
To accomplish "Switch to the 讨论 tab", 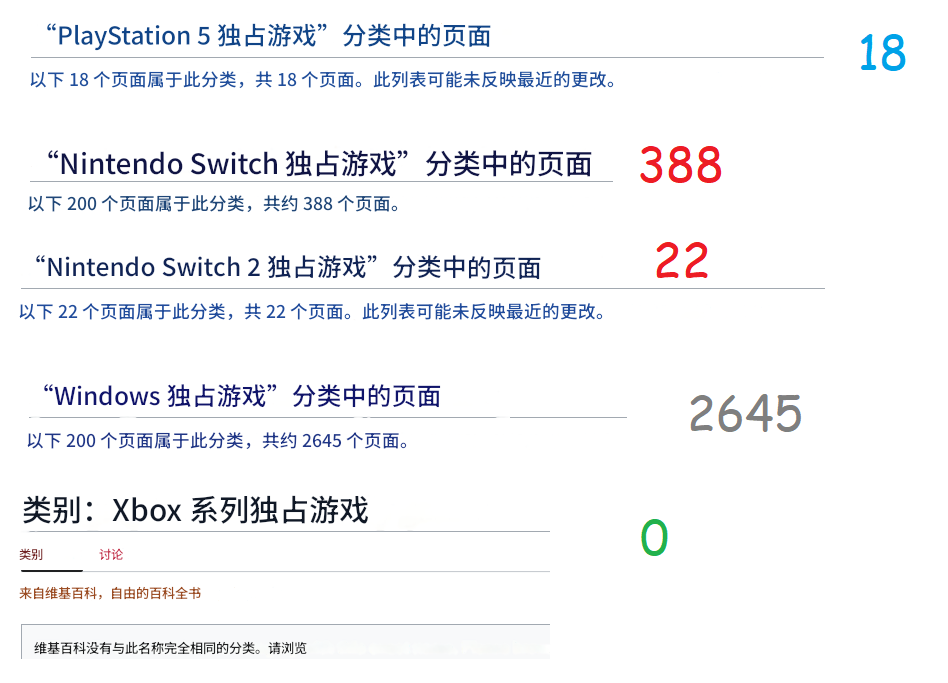I will [109, 554].
